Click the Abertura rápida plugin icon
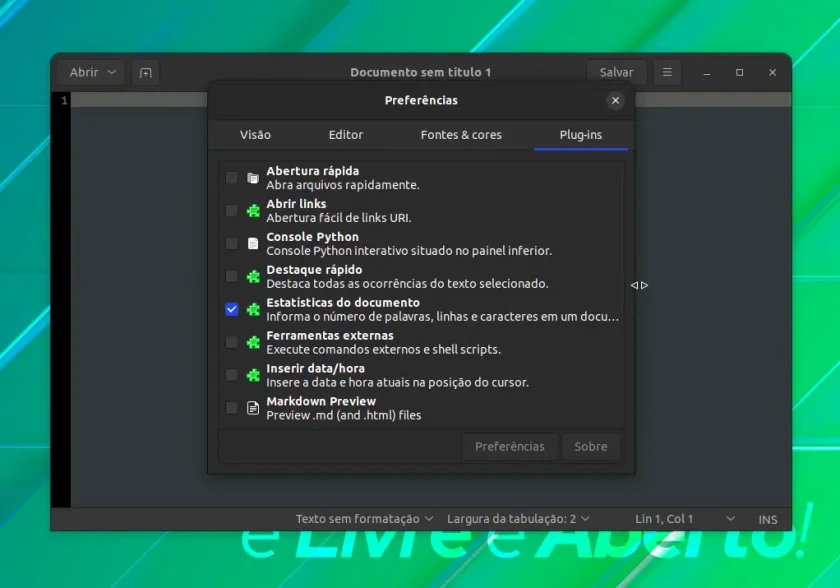The image size is (840, 588). coord(253,178)
